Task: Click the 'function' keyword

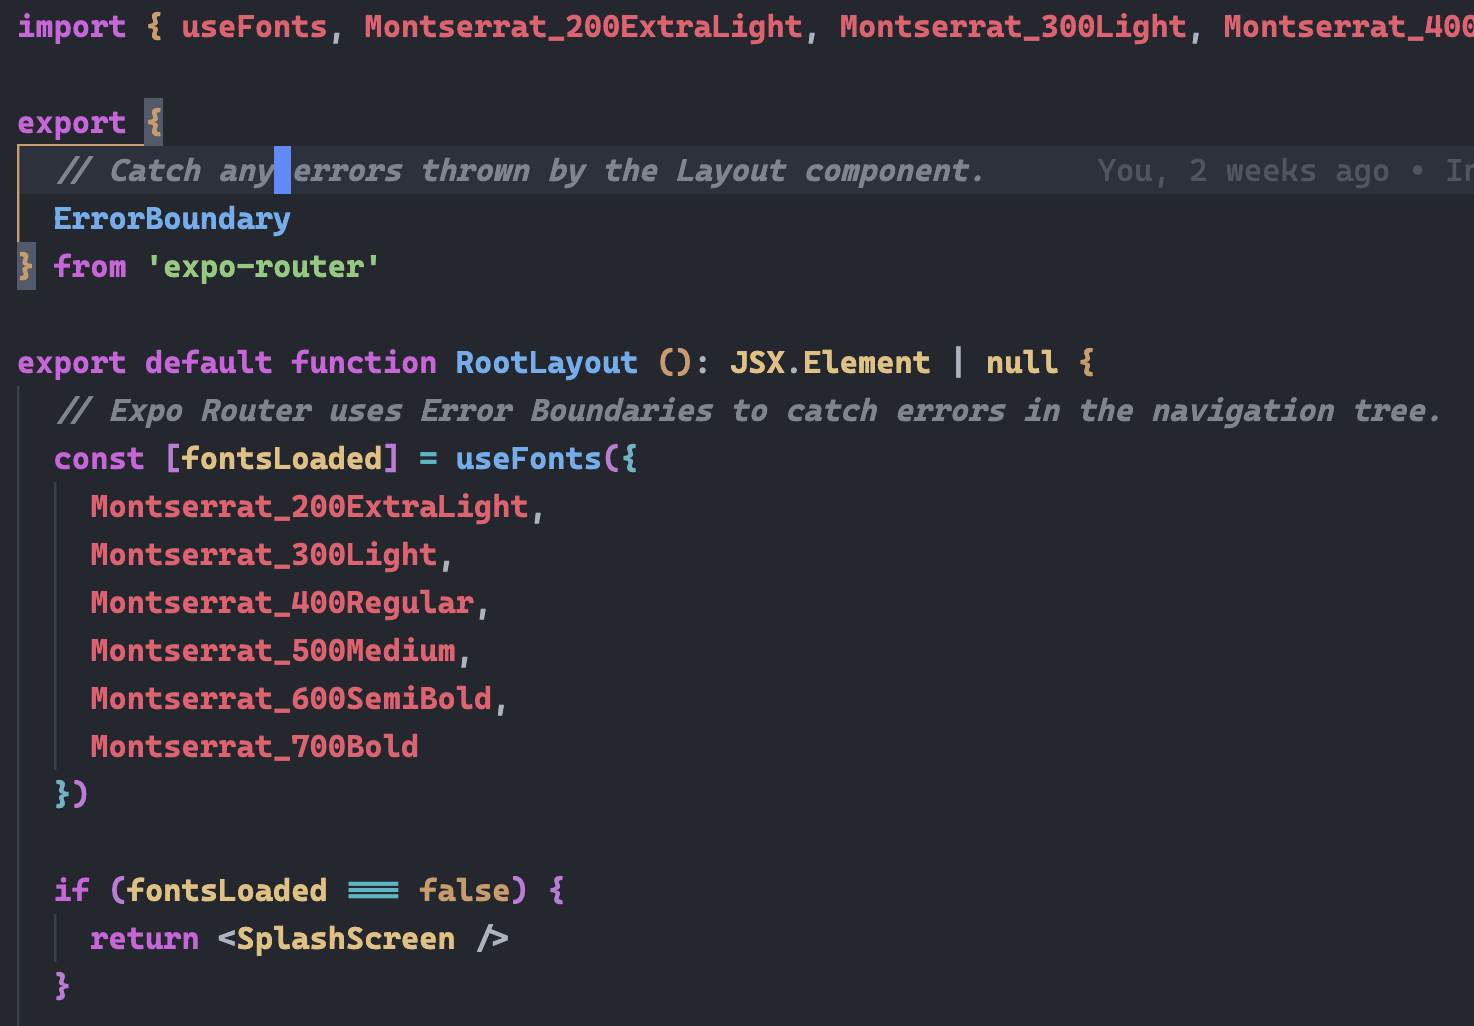Action: pyautogui.click(x=364, y=363)
